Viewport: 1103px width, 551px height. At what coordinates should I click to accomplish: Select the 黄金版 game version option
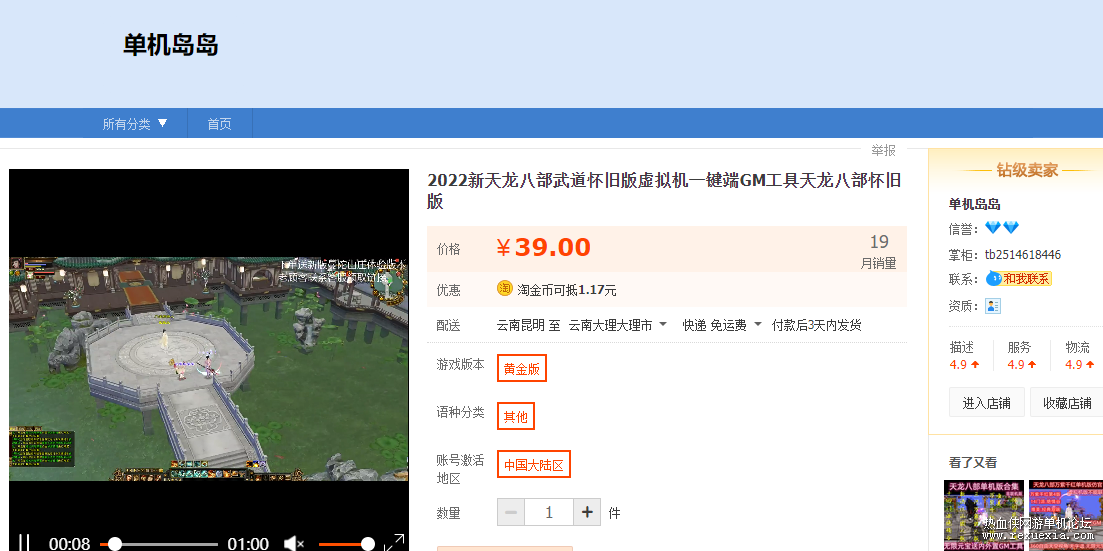[522, 369]
